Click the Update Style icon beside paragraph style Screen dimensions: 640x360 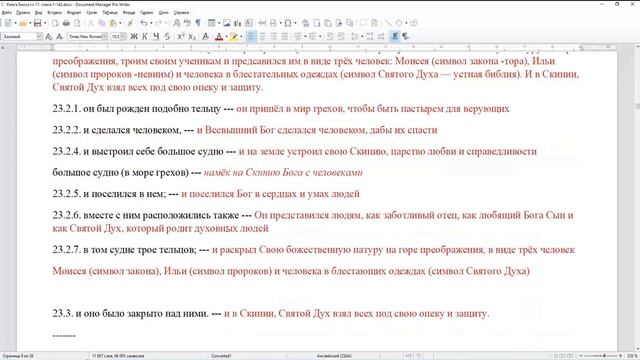pos(49,36)
